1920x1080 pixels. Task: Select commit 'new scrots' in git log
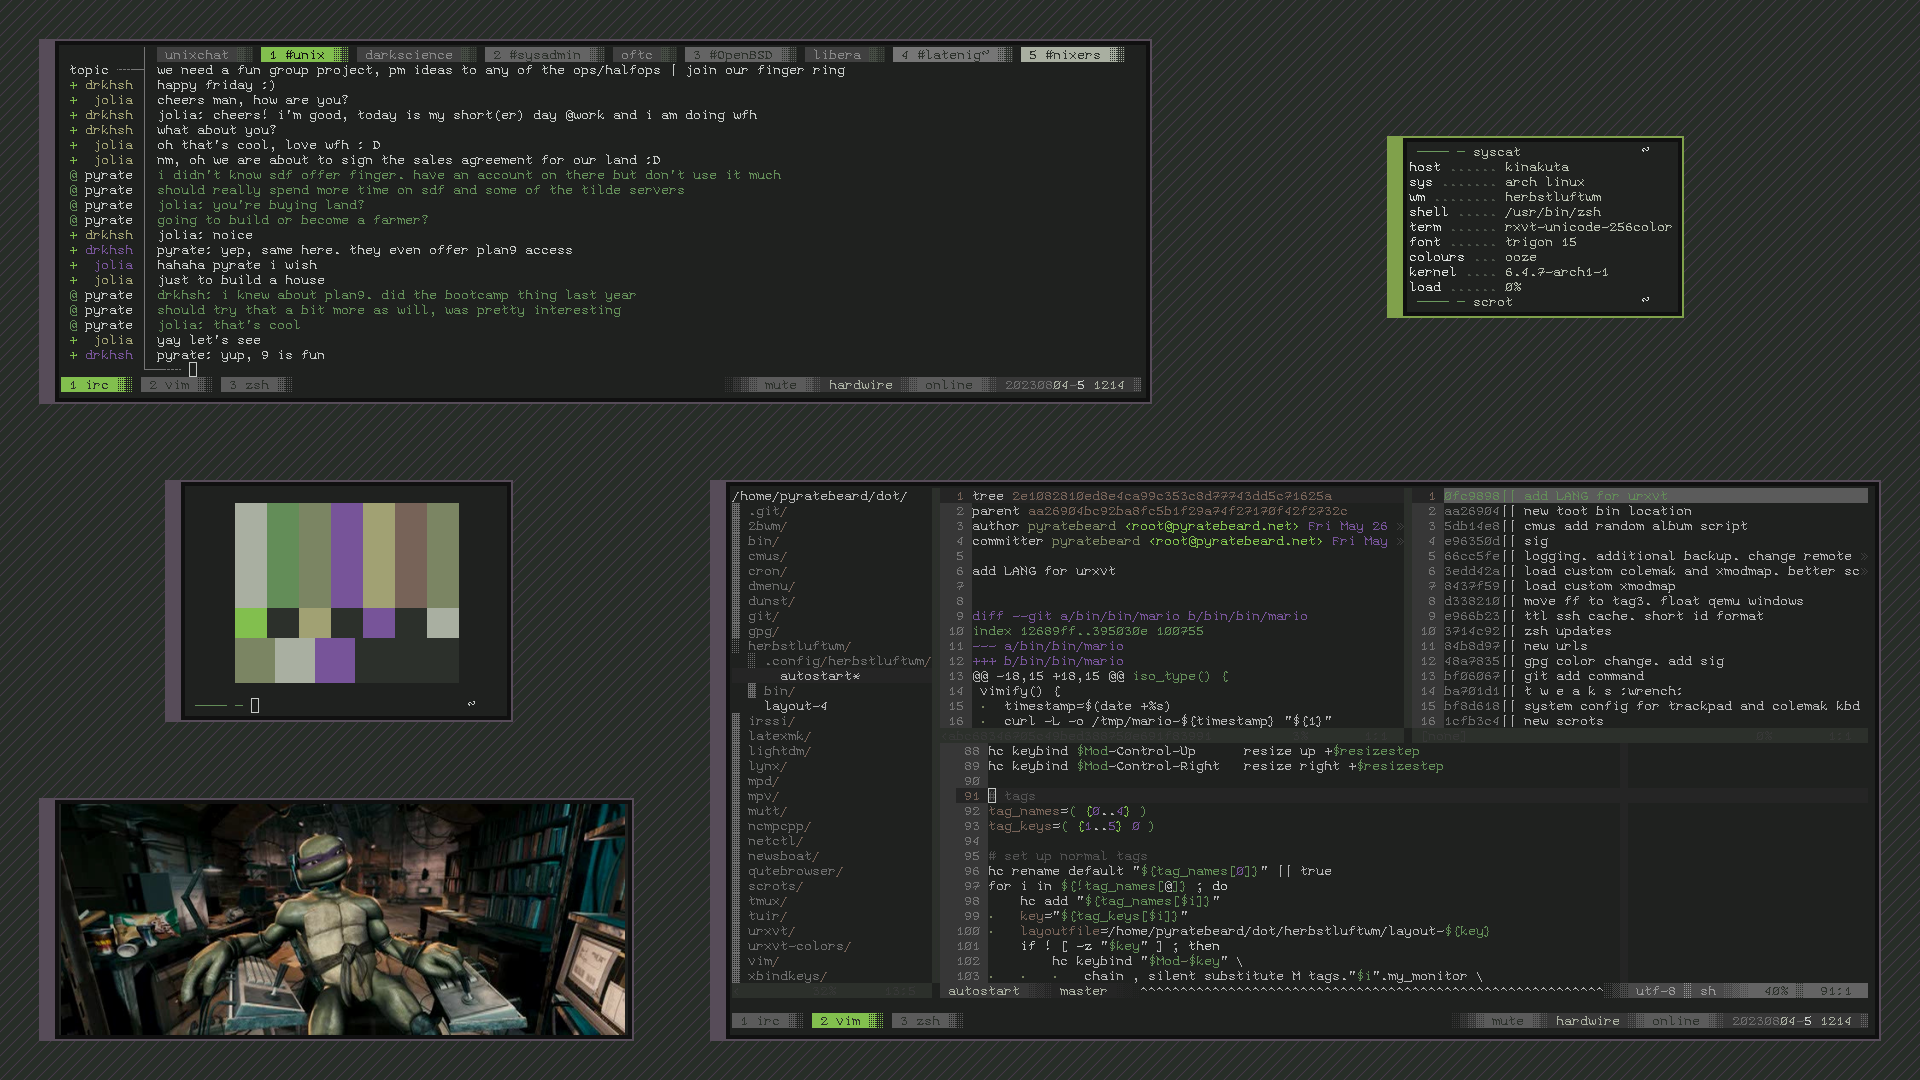1563,721
